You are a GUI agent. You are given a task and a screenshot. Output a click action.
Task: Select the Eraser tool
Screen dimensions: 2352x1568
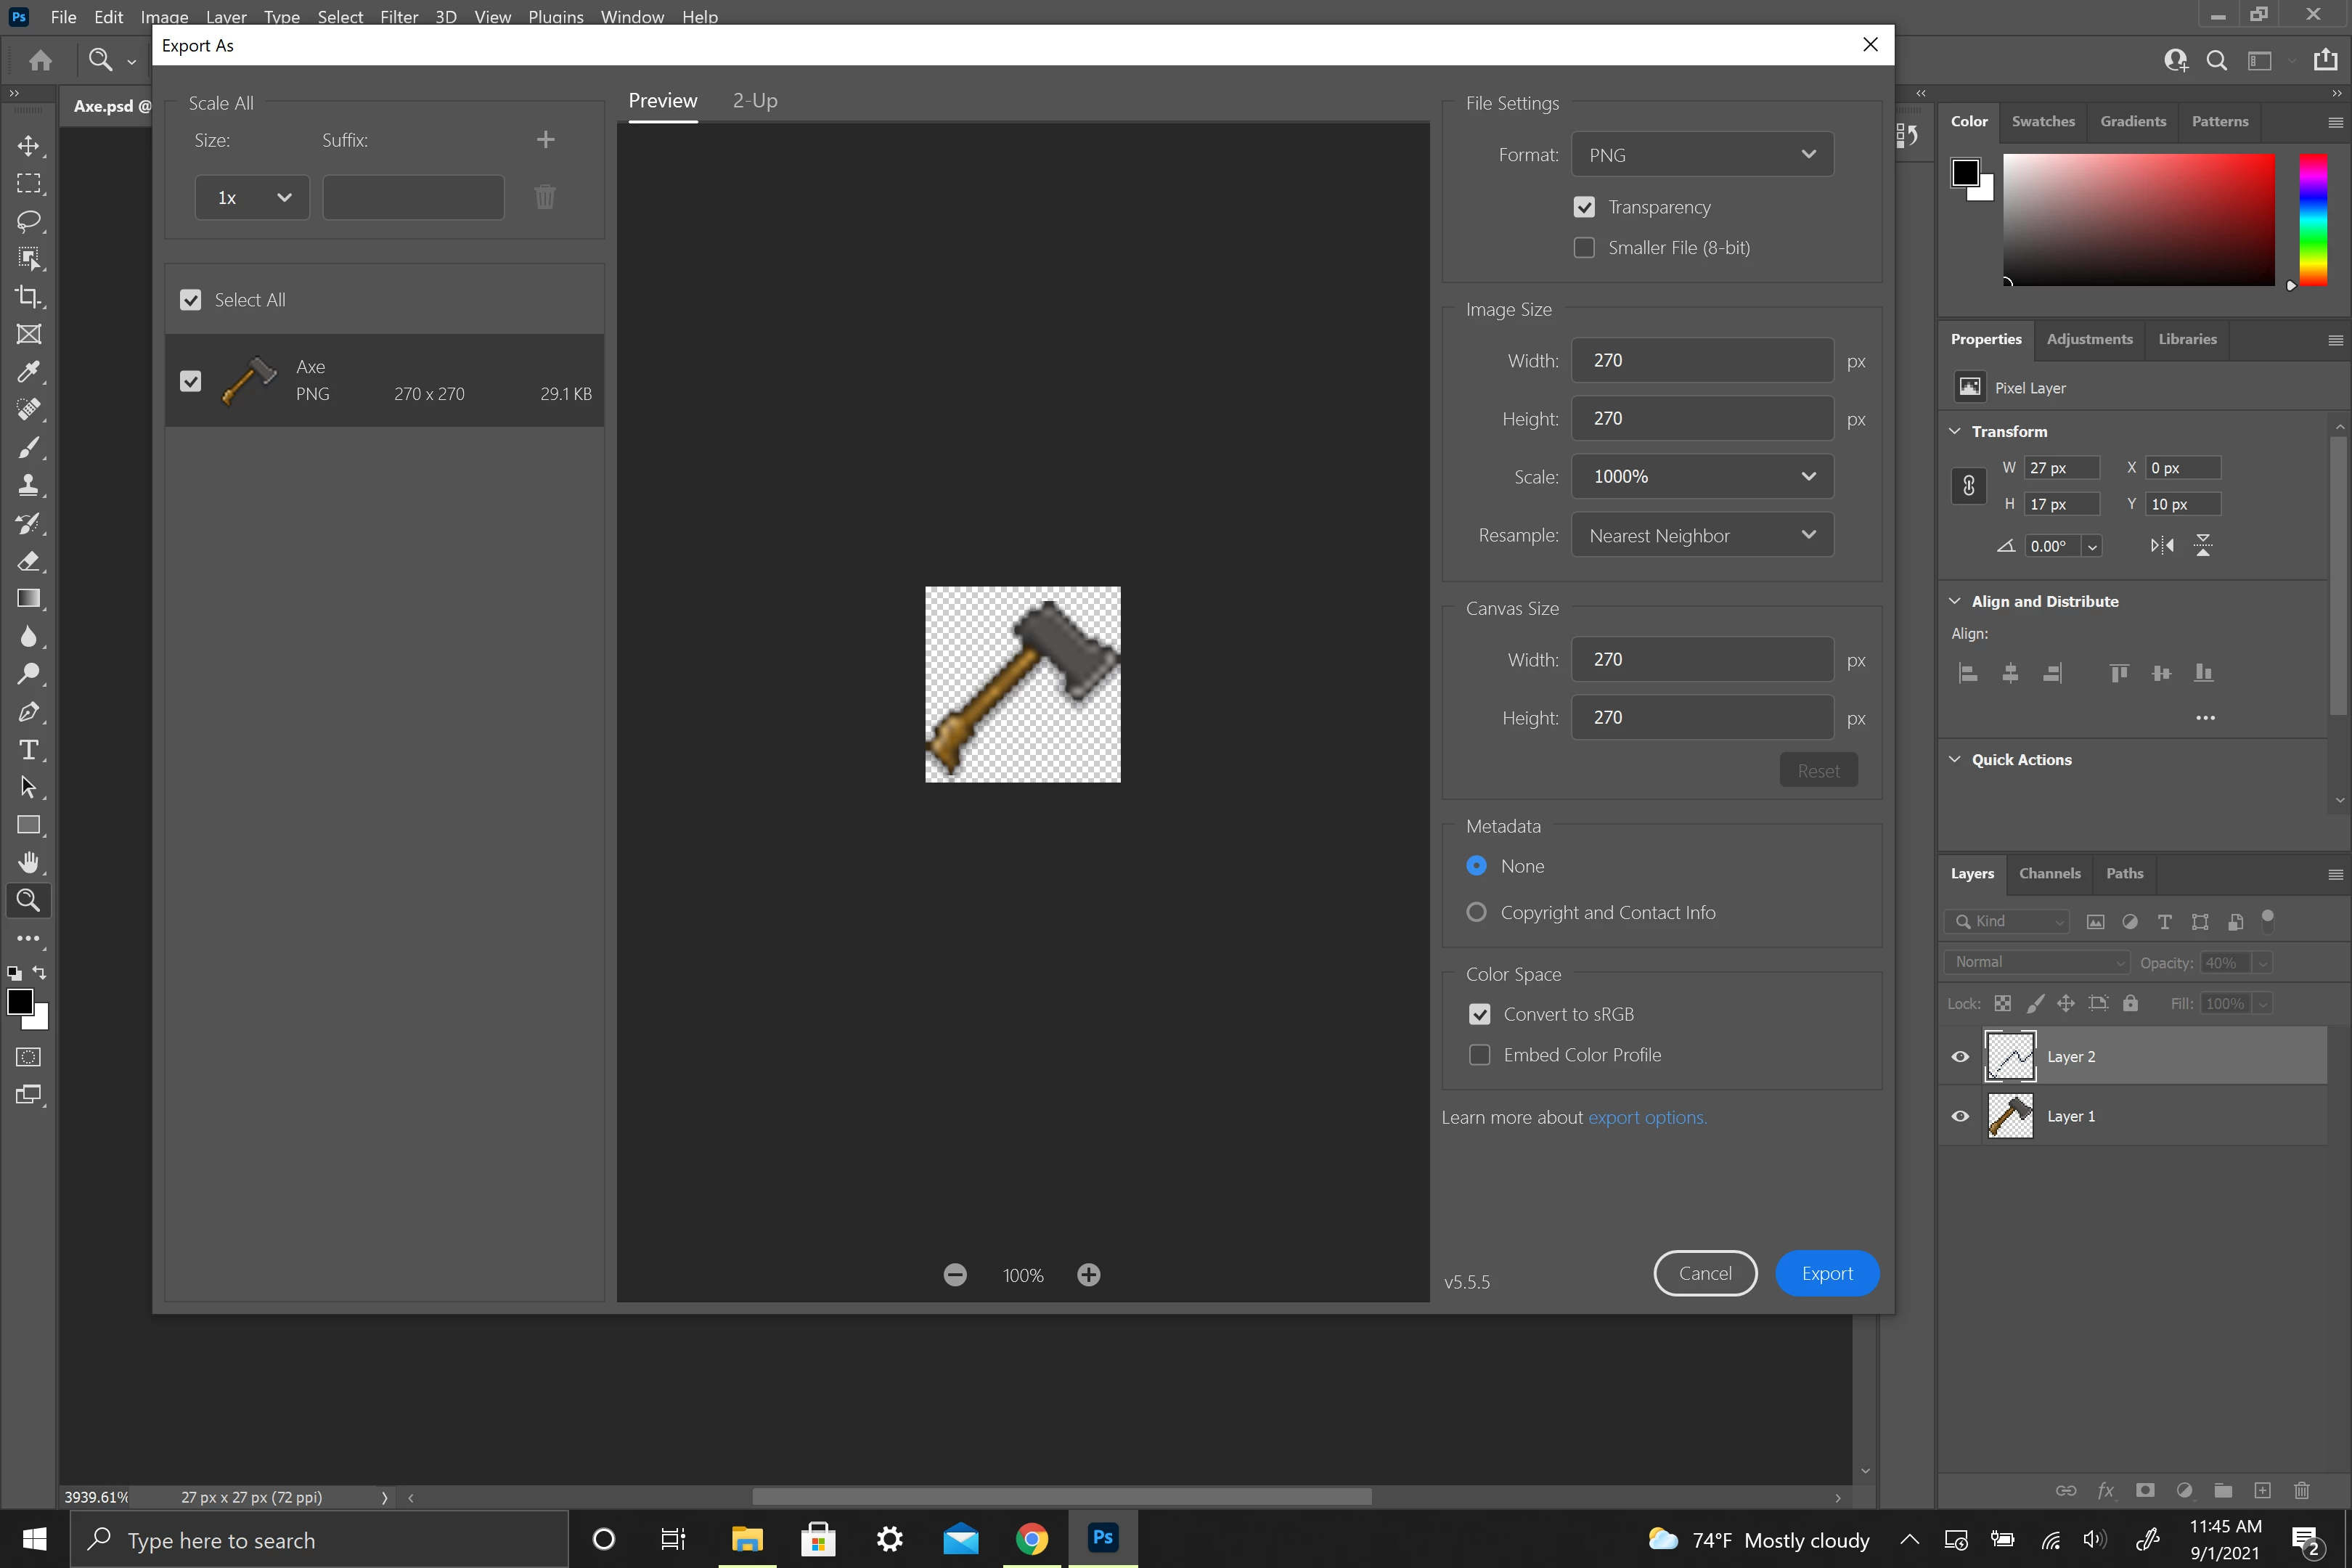point(29,561)
